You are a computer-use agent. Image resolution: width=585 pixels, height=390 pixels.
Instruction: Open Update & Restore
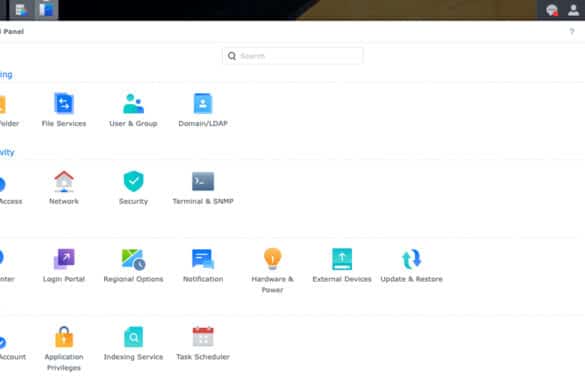click(x=412, y=265)
